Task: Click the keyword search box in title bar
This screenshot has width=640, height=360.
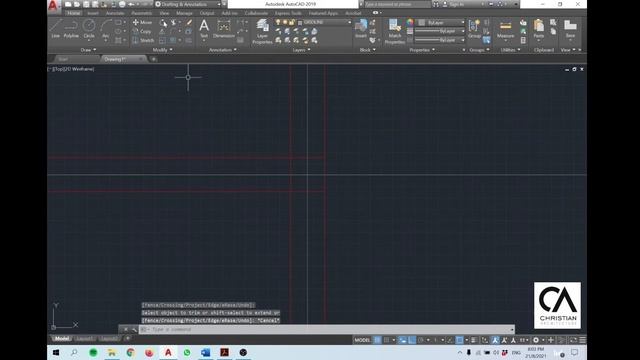Action: [x=397, y=4]
